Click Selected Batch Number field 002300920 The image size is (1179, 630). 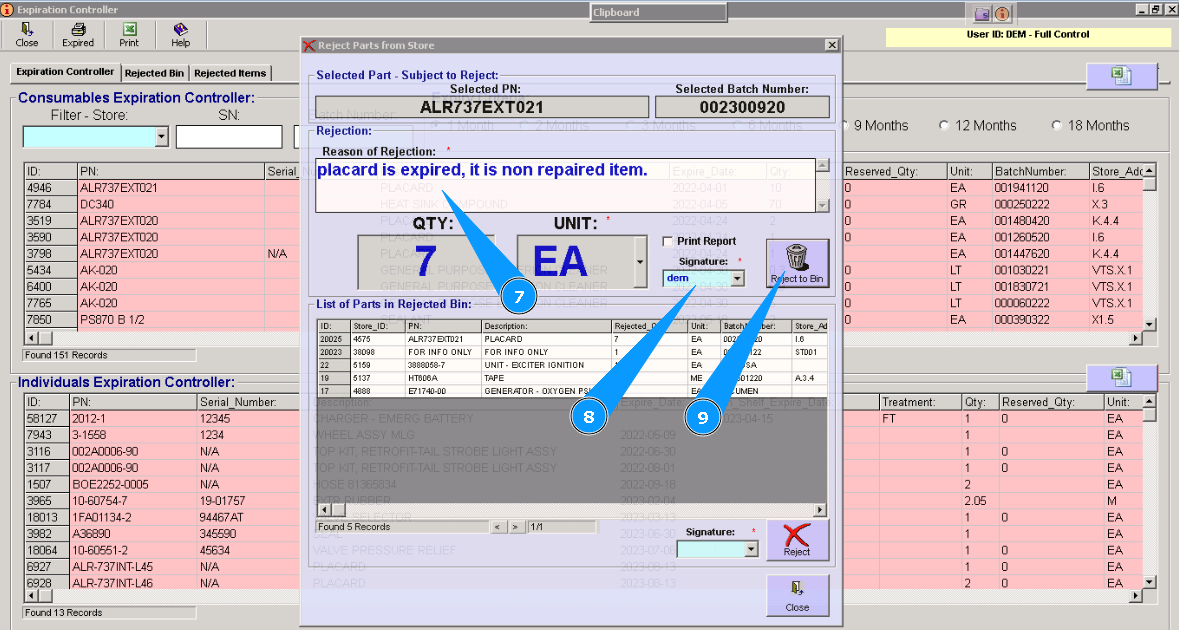[742, 107]
